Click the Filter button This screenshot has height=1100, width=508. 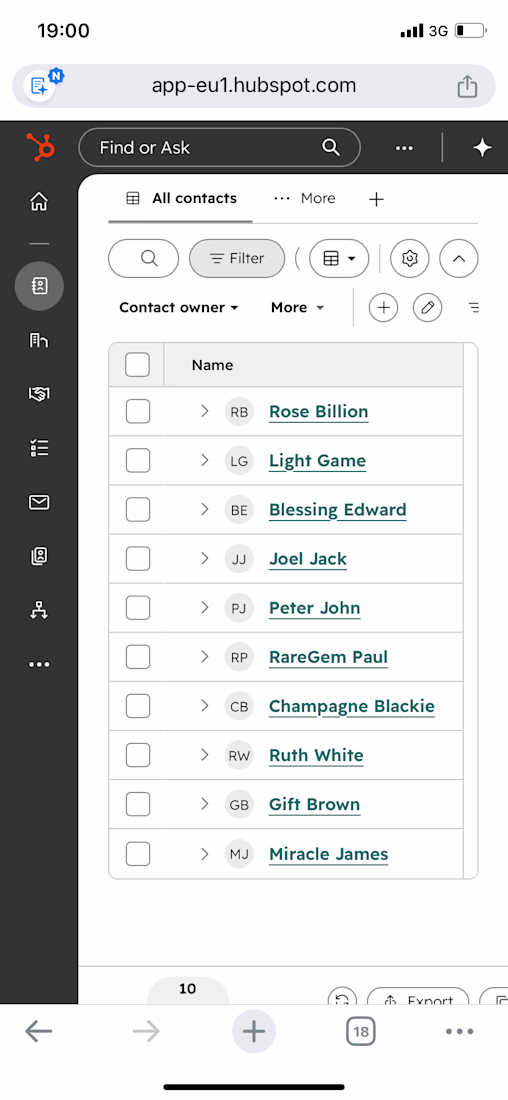pyautogui.click(x=237, y=258)
